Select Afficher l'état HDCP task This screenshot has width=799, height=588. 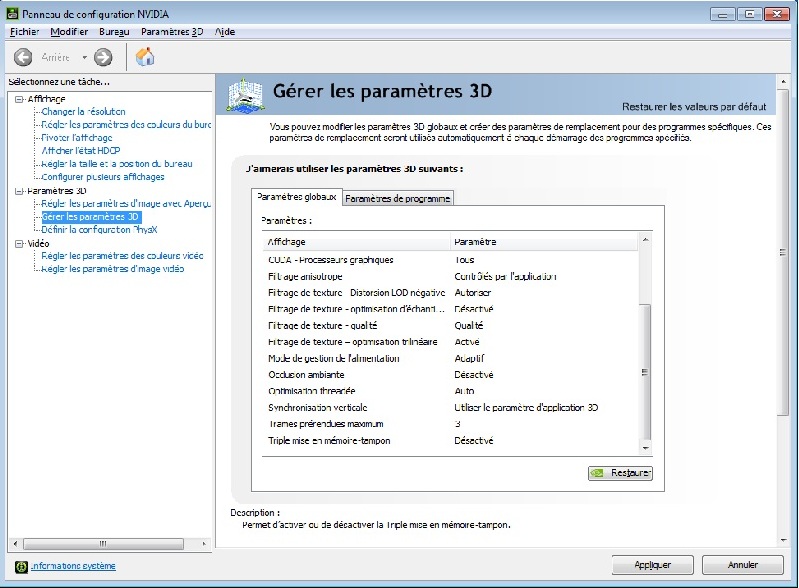tap(81, 150)
